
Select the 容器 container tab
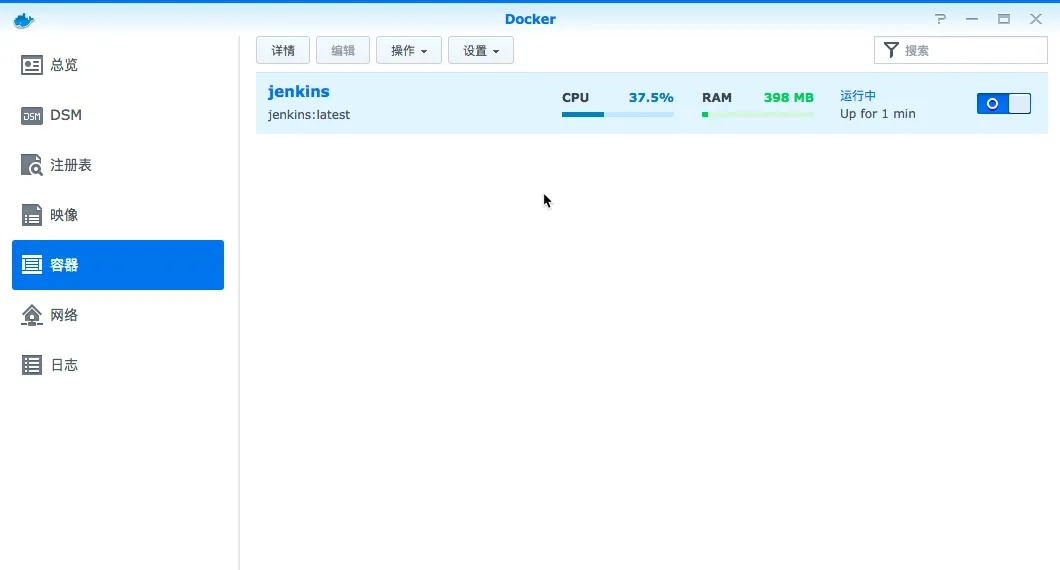118,265
